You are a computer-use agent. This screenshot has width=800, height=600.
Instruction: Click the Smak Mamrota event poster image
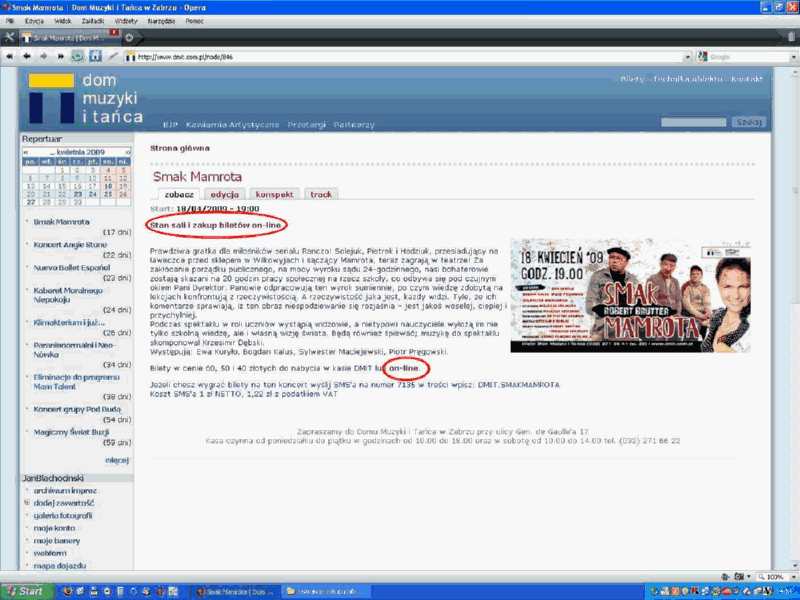coord(630,295)
